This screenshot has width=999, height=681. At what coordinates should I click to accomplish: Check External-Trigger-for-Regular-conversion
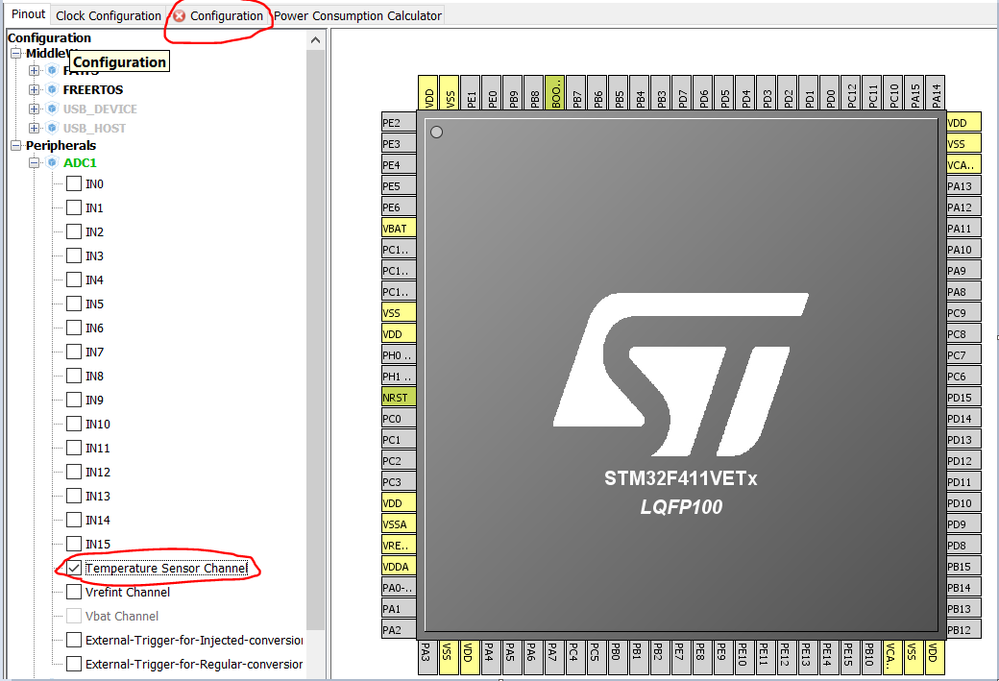coord(74,664)
